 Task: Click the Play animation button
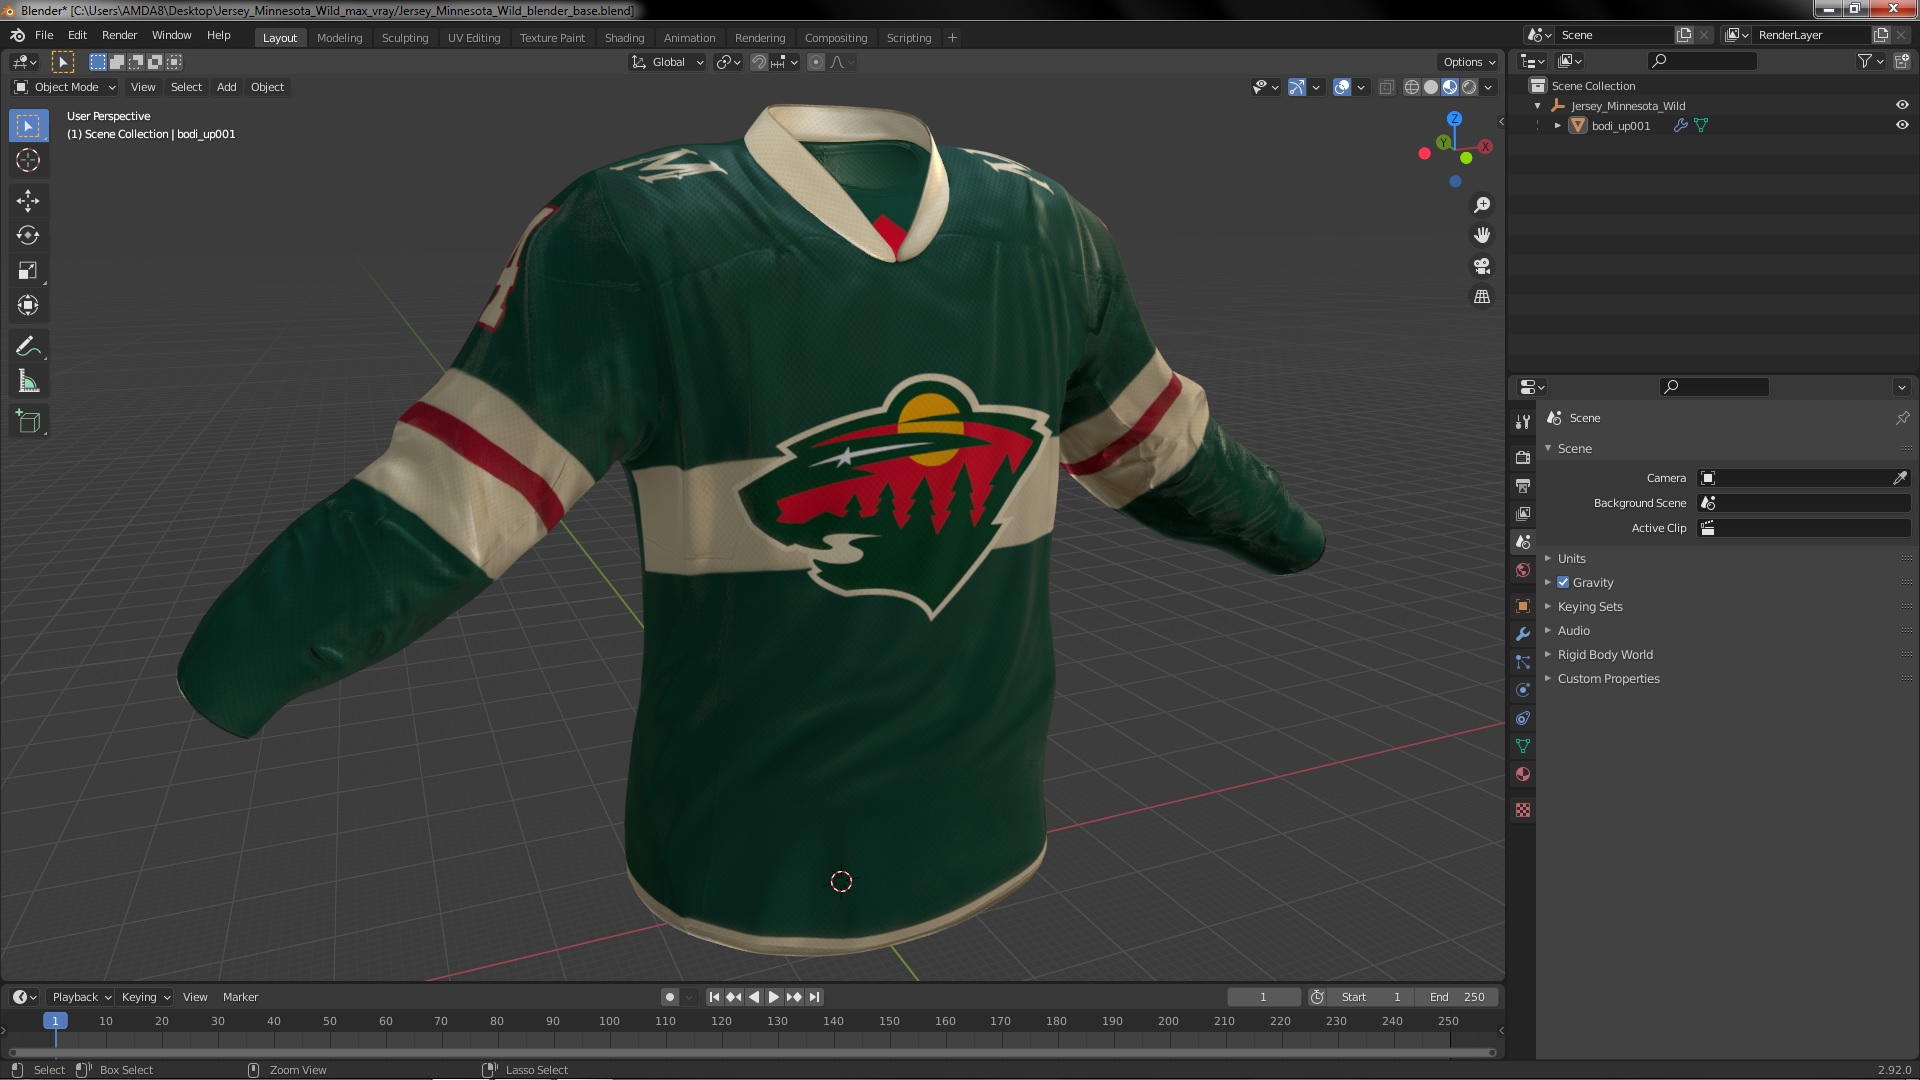coord(774,997)
